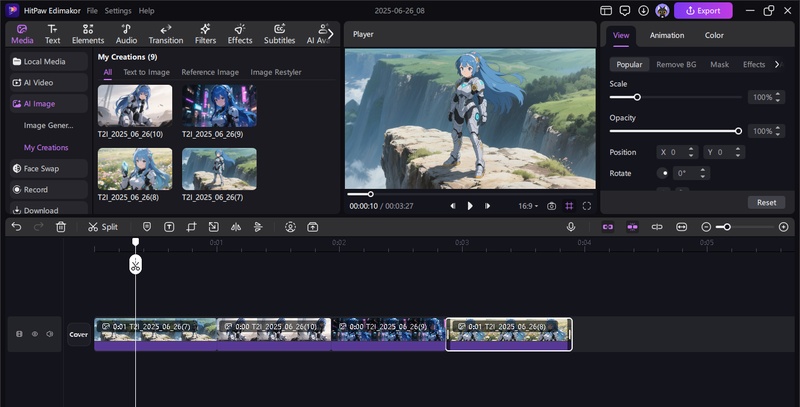Screen dimensions: 800x407
Task: Select thumbnail T2I_2025_06_26(9)
Action: (x=219, y=106)
